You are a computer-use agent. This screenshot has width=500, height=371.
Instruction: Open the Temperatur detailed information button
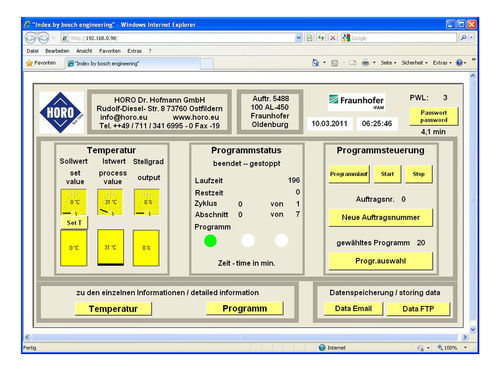tap(113, 309)
